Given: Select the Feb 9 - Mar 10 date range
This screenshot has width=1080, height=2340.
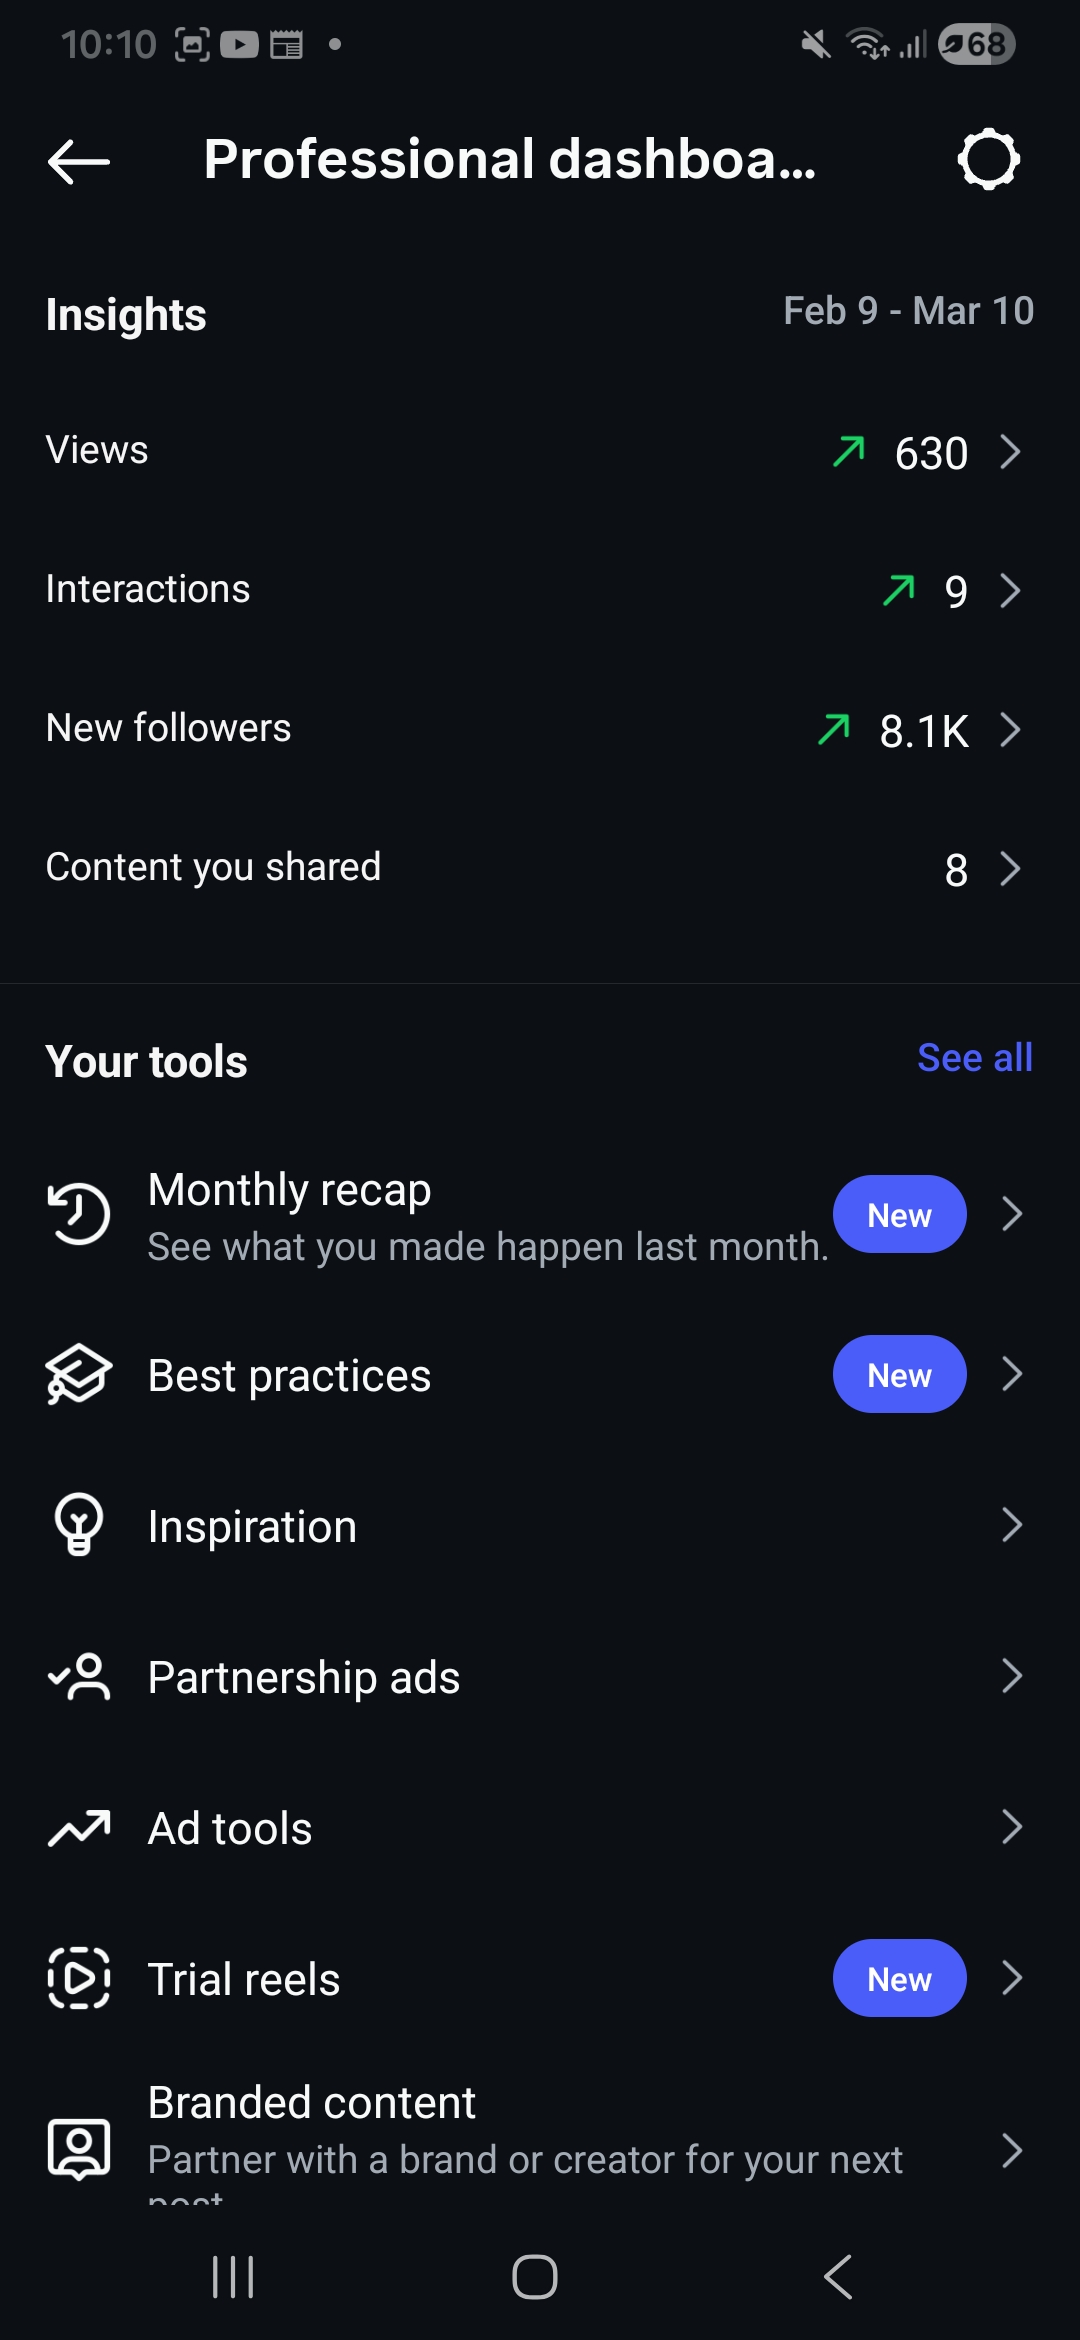Looking at the screenshot, I should pyautogui.click(x=908, y=311).
